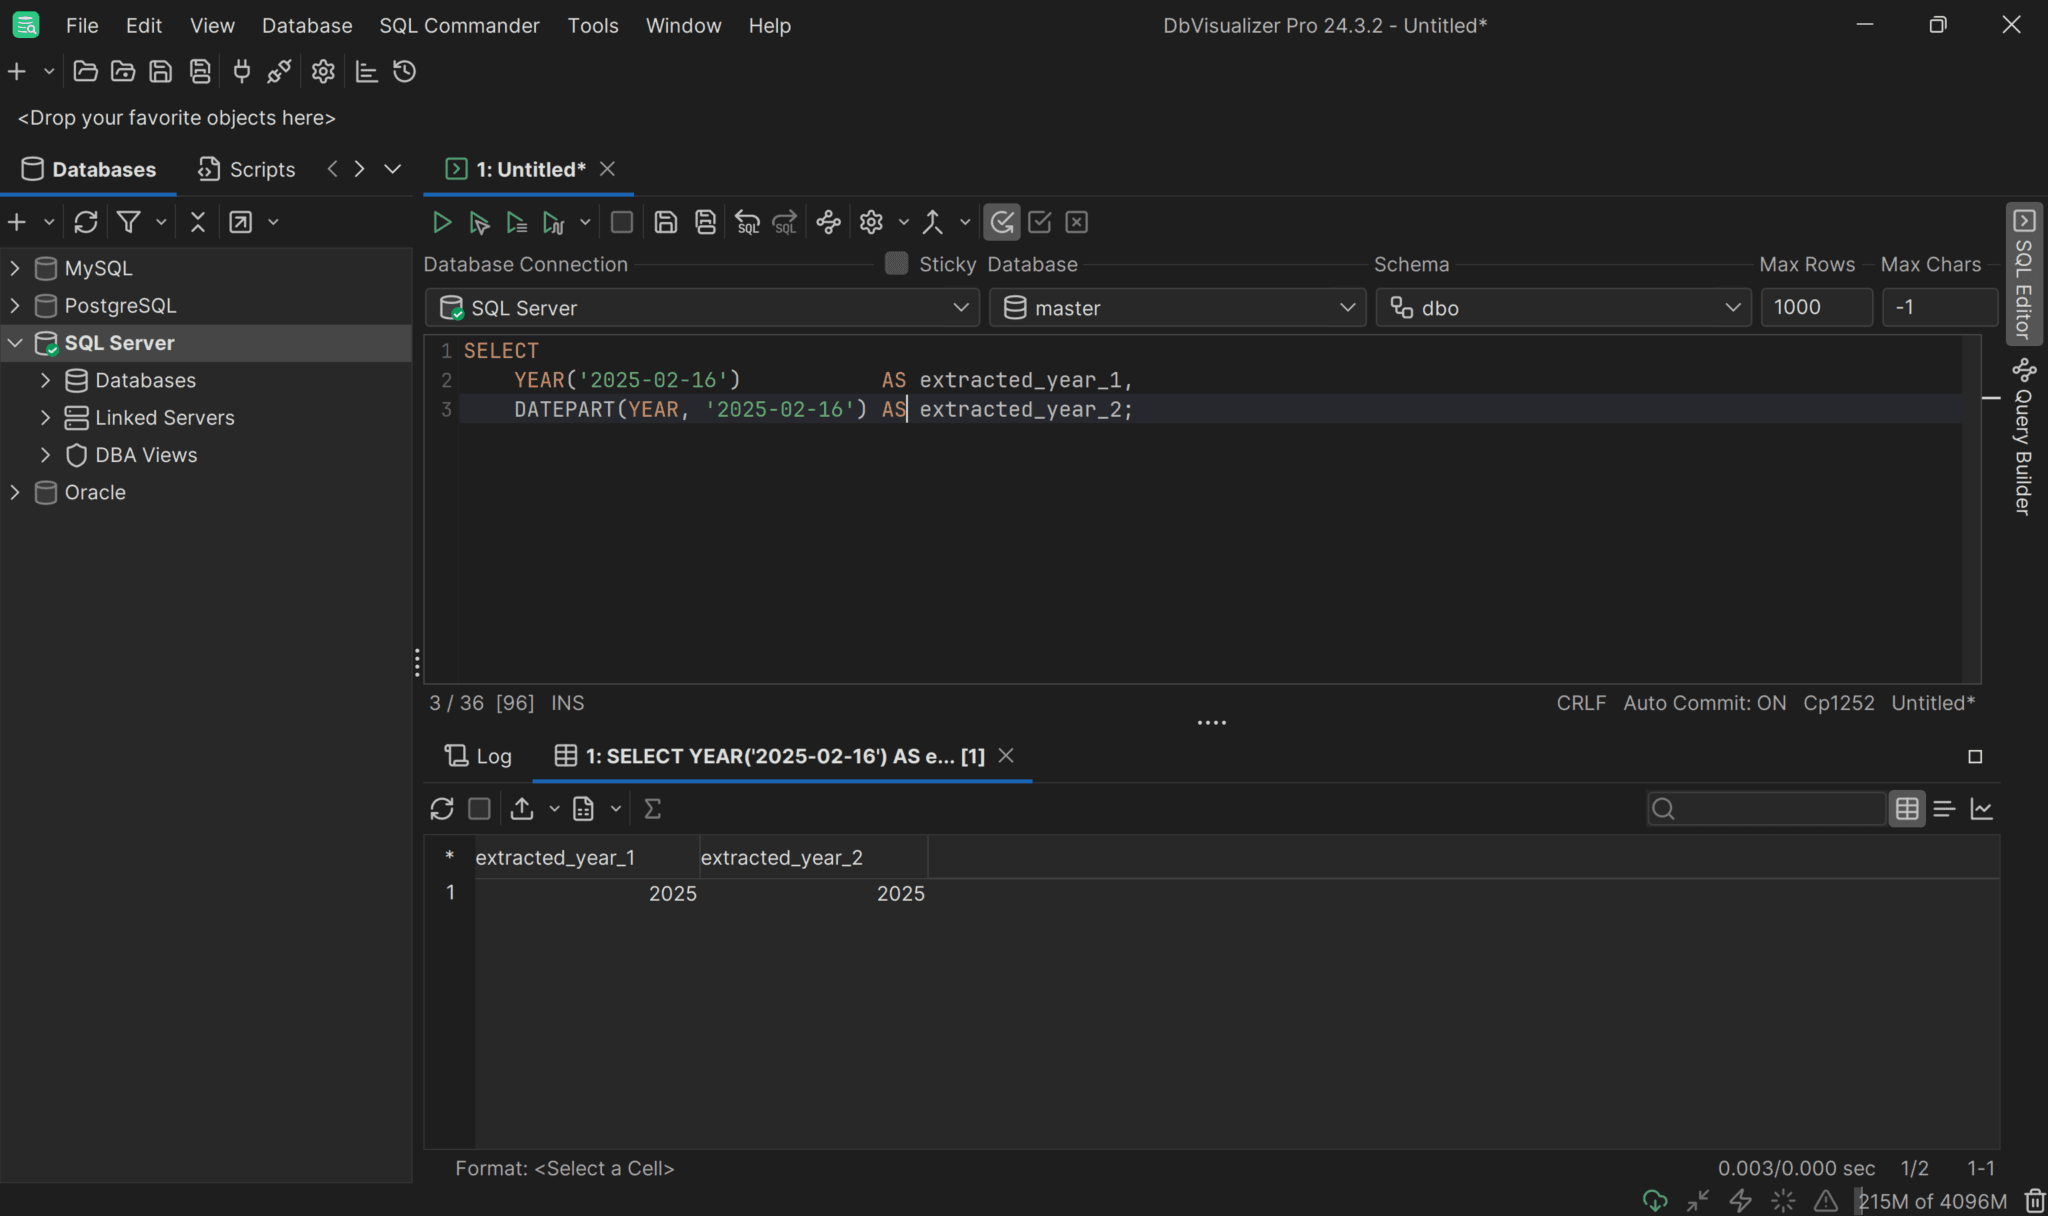The height and width of the screenshot is (1216, 2048).
Task: Switch results to text view
Action: (1944, 808)
